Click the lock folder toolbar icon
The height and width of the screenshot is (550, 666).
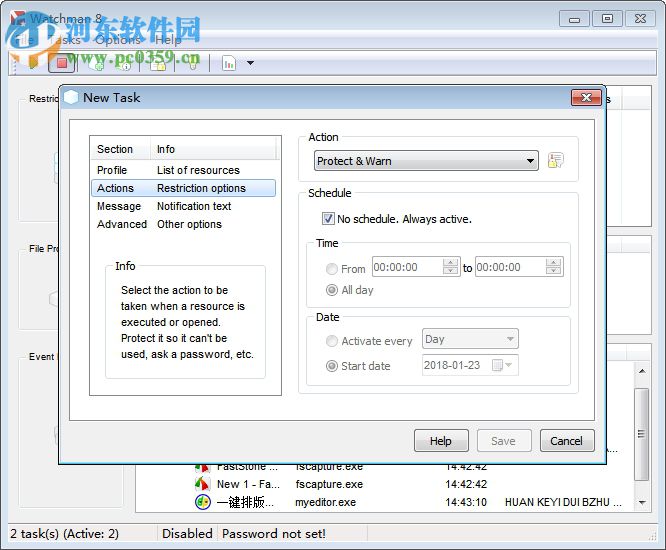pos(157,63)
